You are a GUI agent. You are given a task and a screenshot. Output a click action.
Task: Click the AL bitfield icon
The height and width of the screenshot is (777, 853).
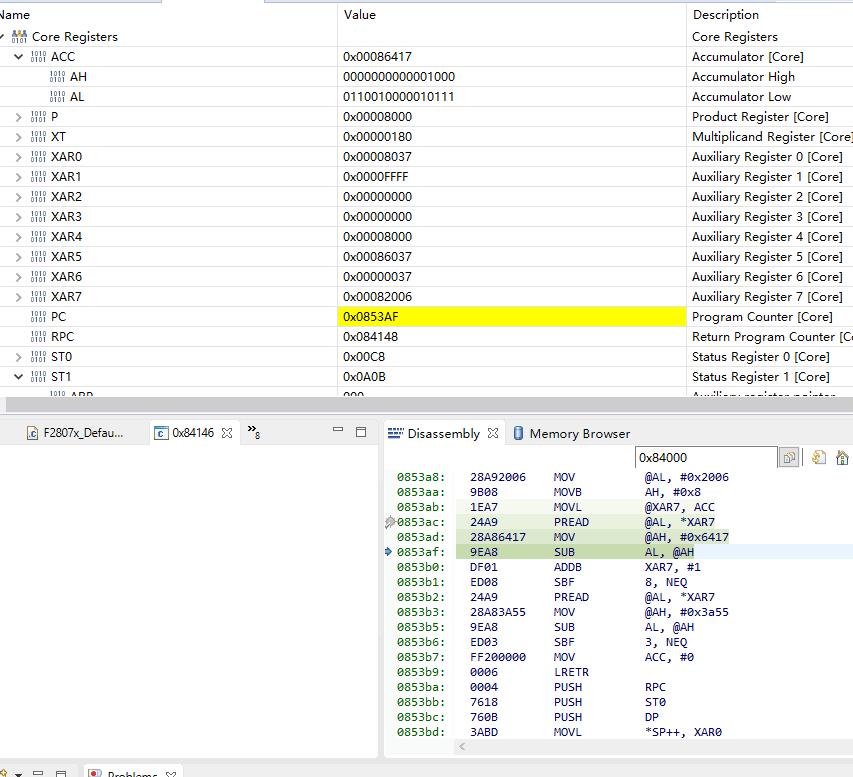point(58,97)
